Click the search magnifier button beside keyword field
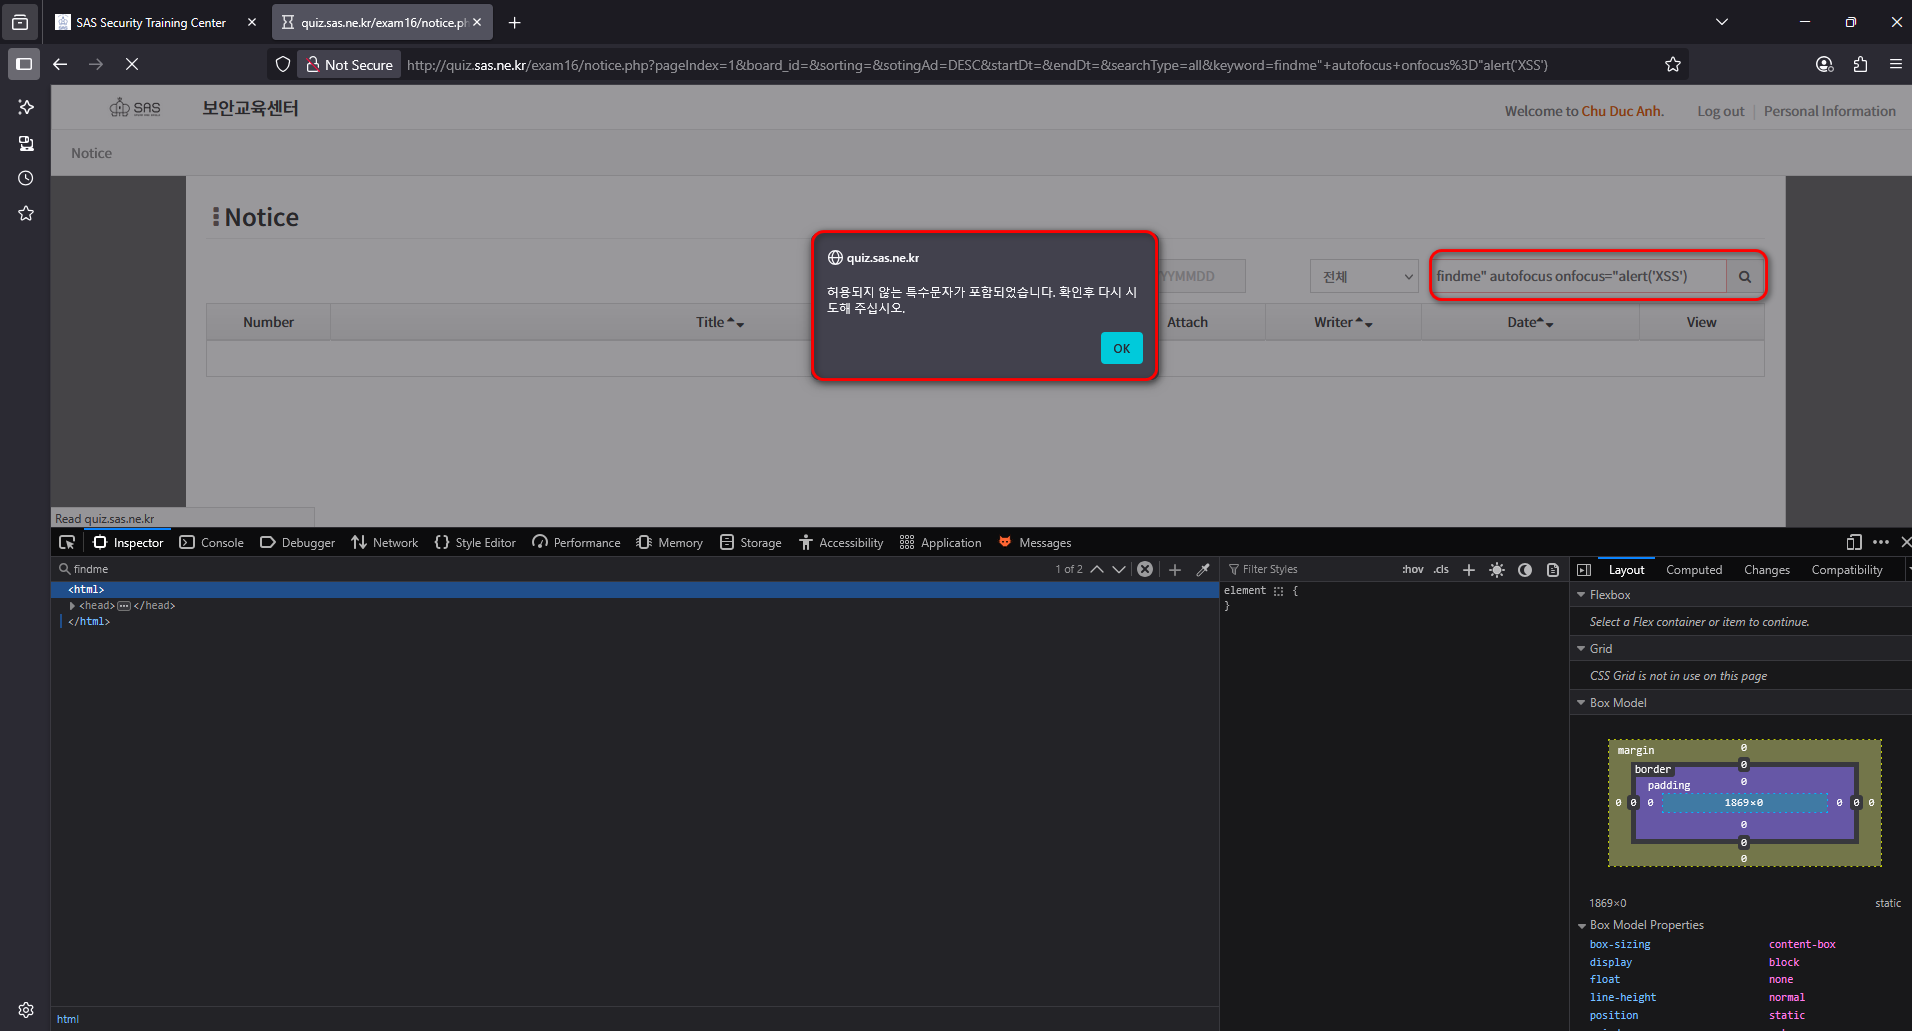The height and width of the screenshot is (1031, 1912). click(x=1744, y=277)
